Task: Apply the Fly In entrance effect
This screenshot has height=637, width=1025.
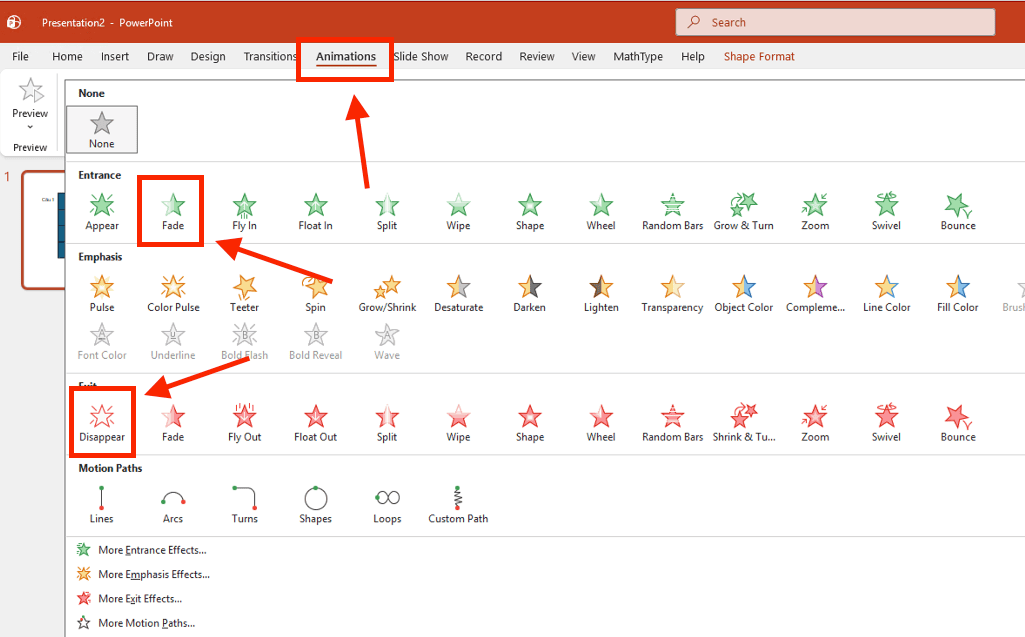Action: [244, 212]
